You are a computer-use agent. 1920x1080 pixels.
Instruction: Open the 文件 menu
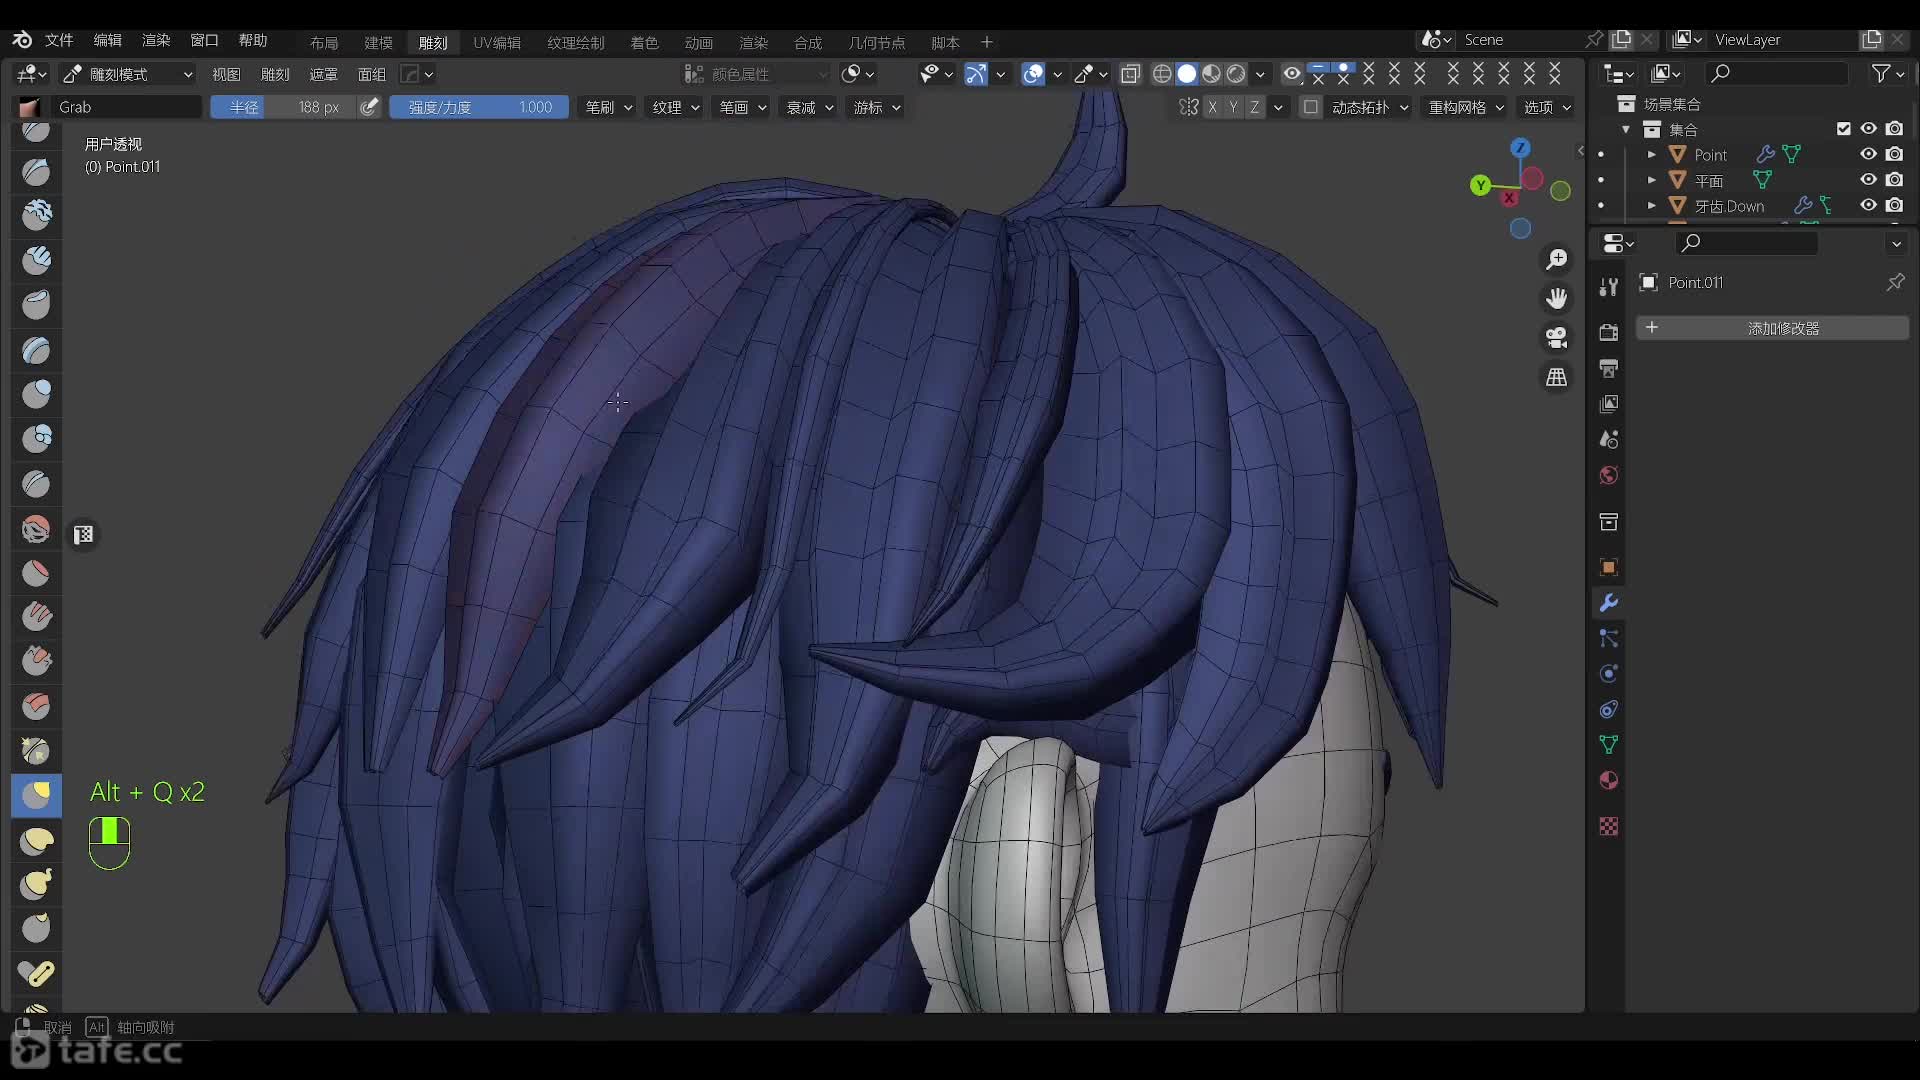[x=59, y=40]
